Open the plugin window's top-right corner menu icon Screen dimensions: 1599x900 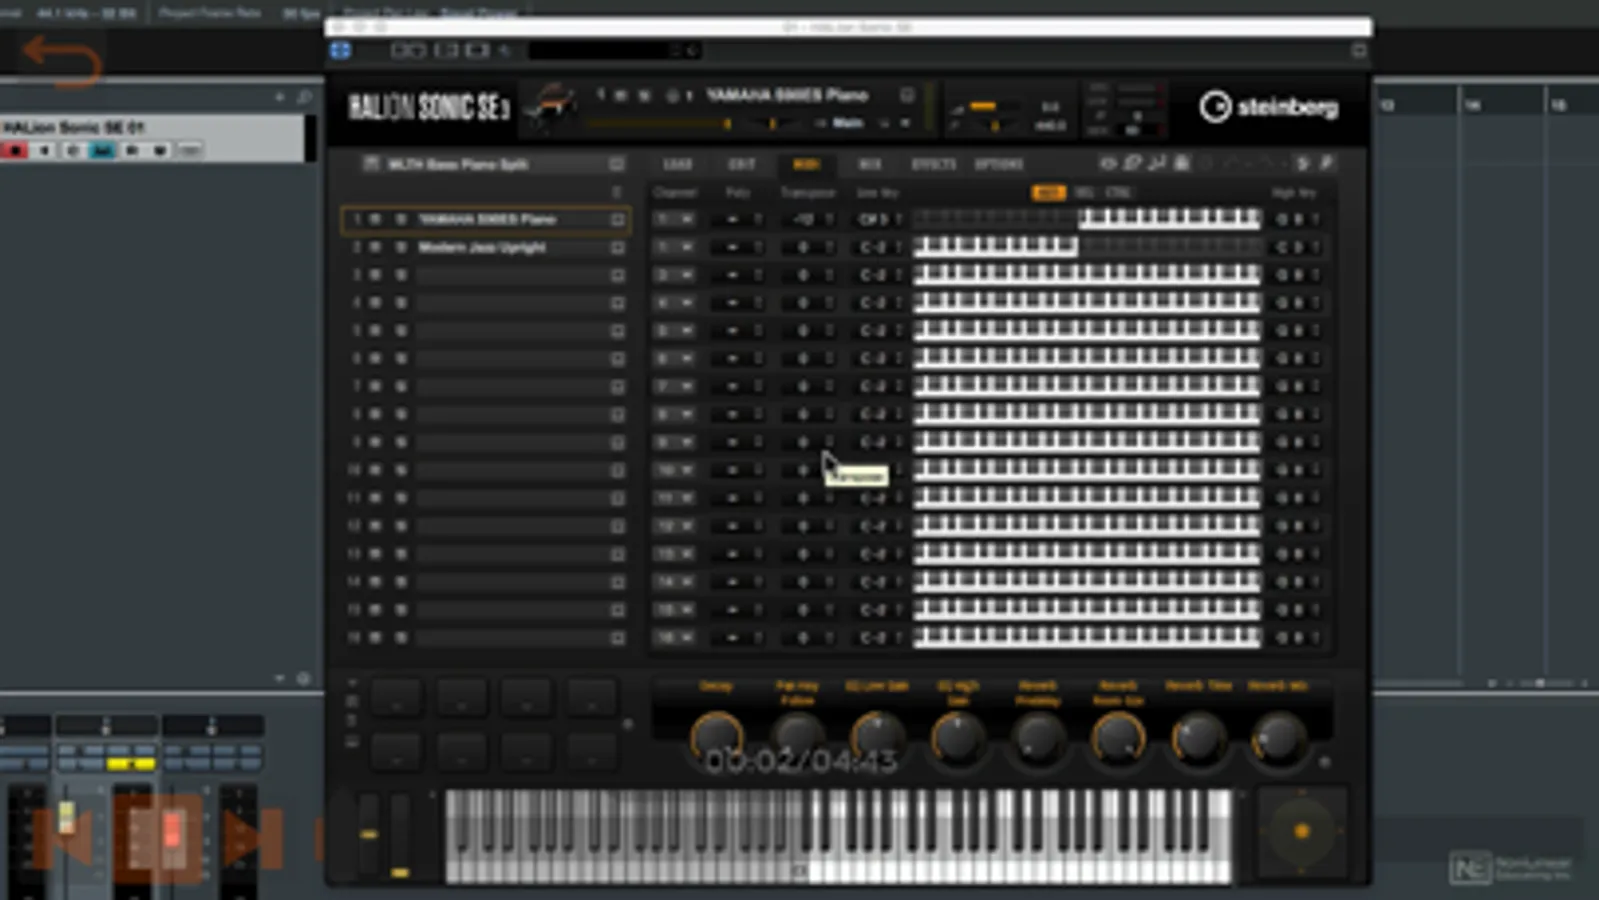(1358, 50)
